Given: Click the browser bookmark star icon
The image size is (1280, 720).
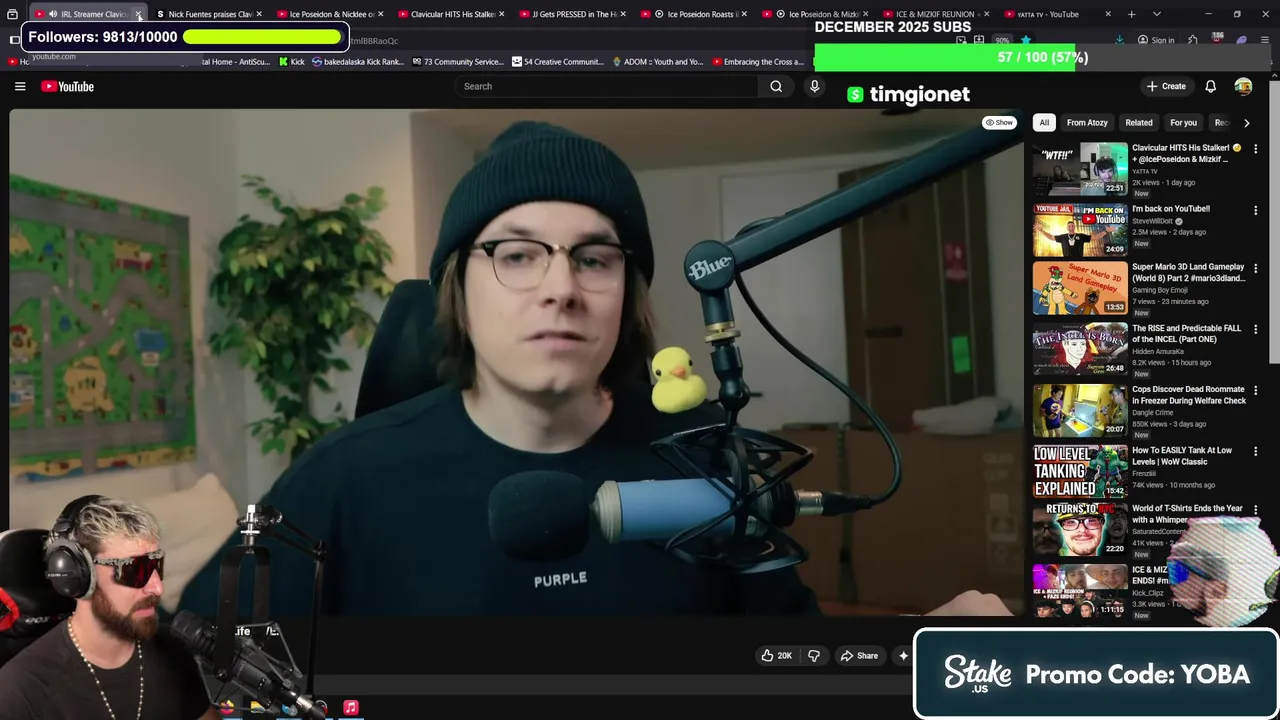Looking at the screenshot, I should coord(1025,41).
